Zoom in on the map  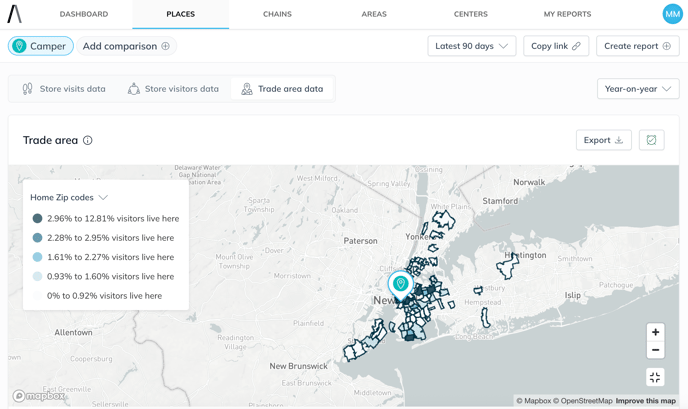[x=655, y=332]
